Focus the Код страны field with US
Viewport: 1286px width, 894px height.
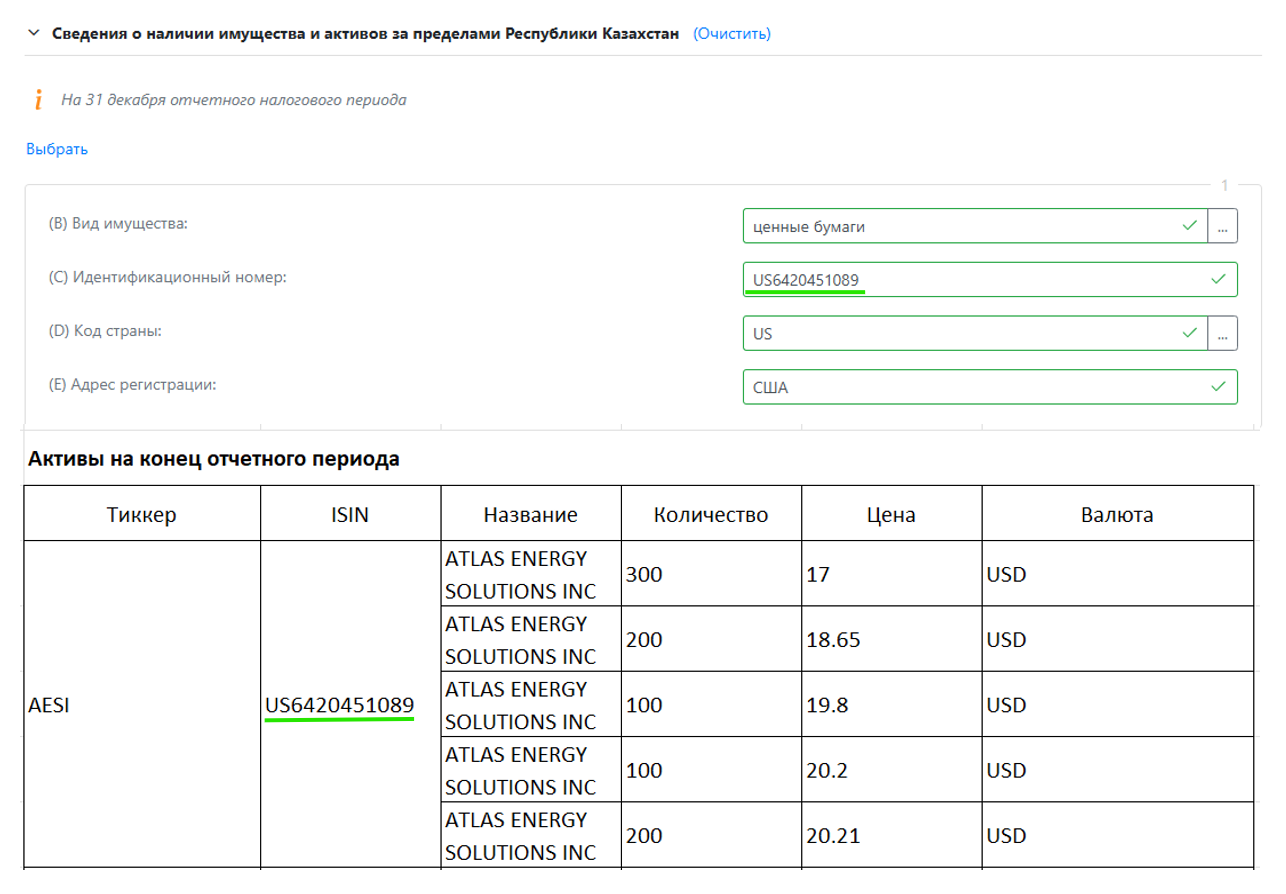tap(975, 334)
